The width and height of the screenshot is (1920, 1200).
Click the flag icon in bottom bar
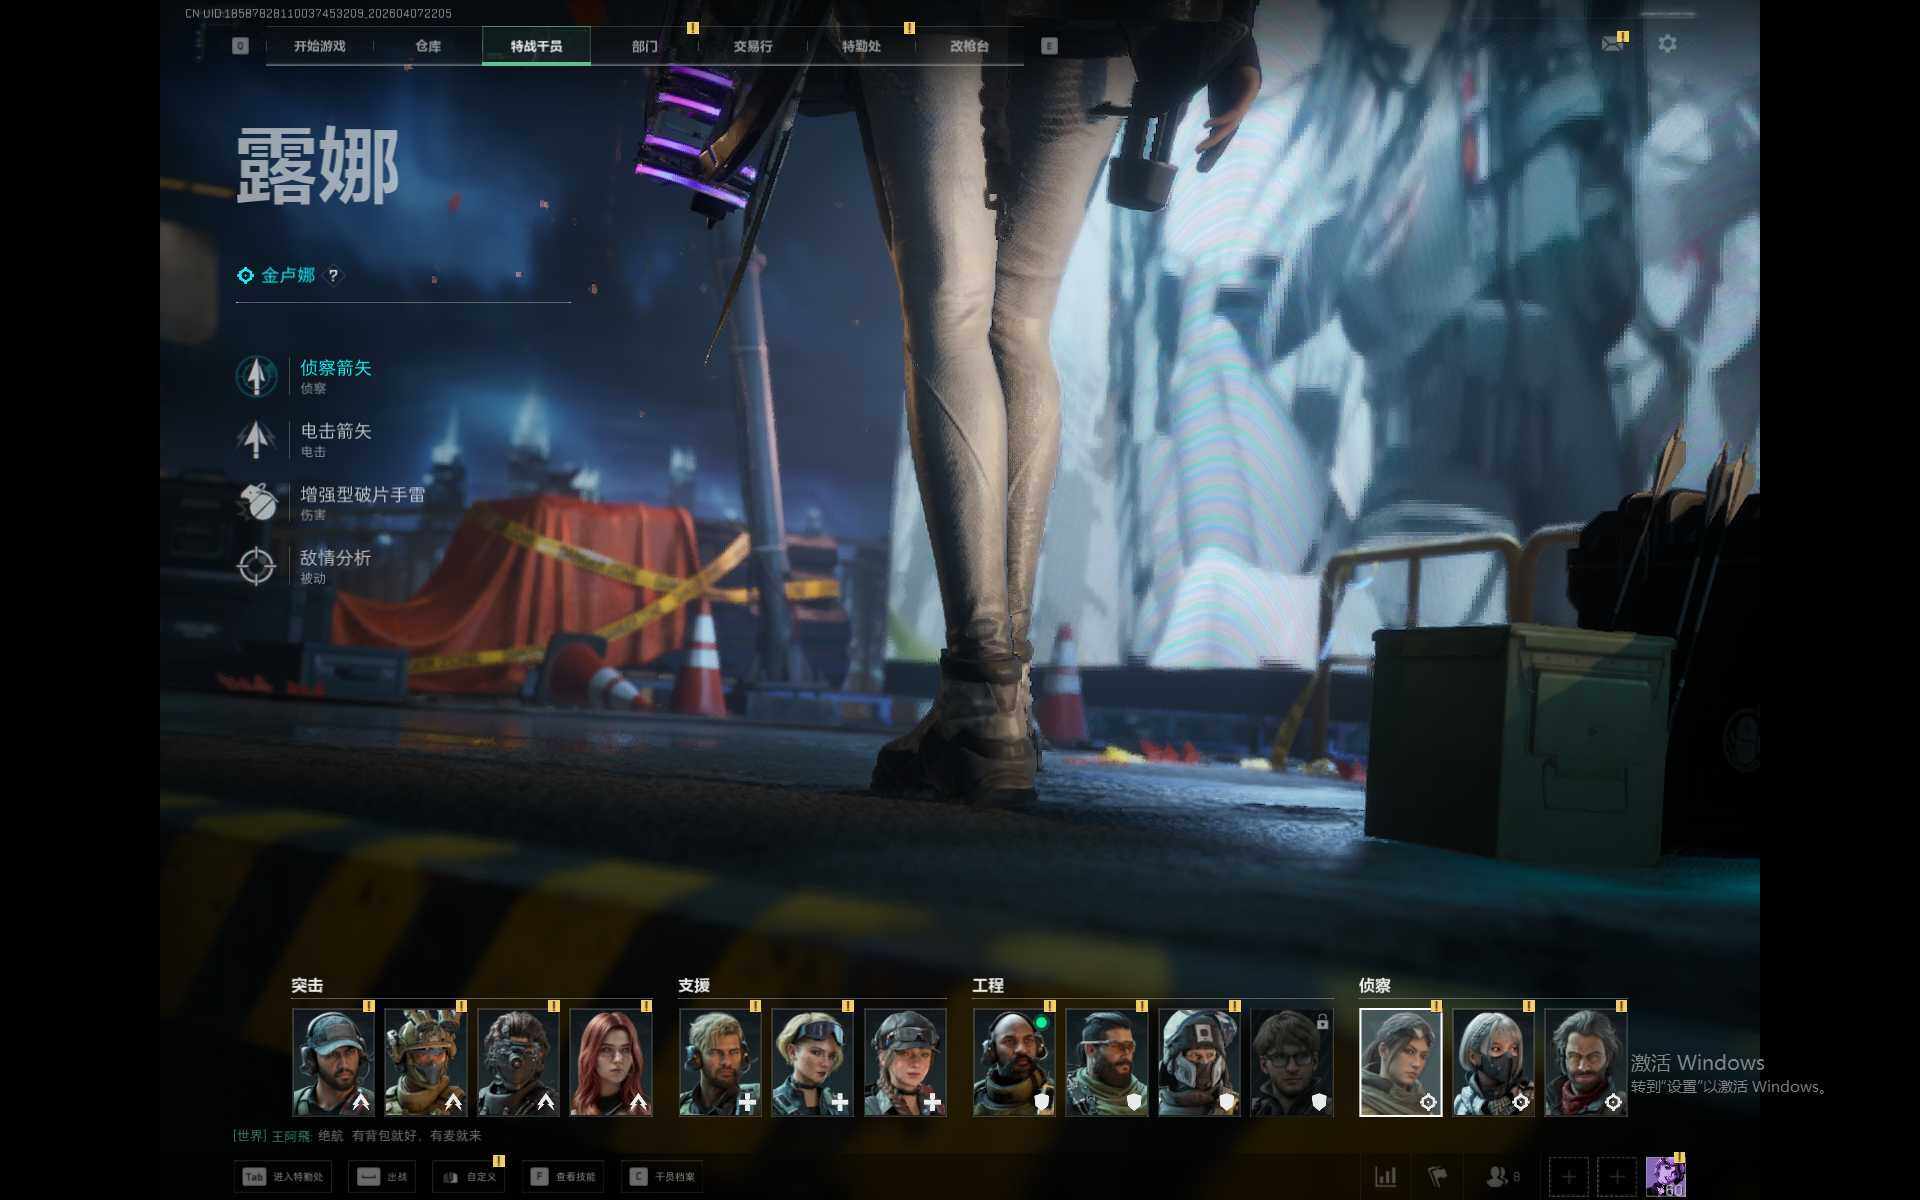[1437, 1177]
